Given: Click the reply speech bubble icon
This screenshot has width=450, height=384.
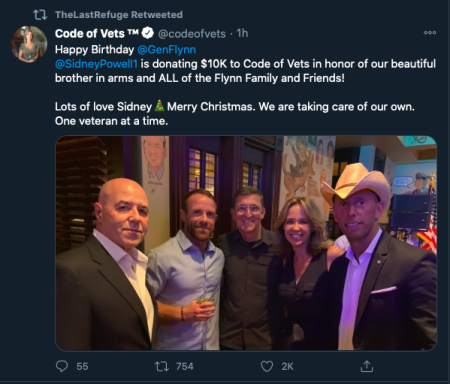Looking at the screenshot, I should point(62,366).
